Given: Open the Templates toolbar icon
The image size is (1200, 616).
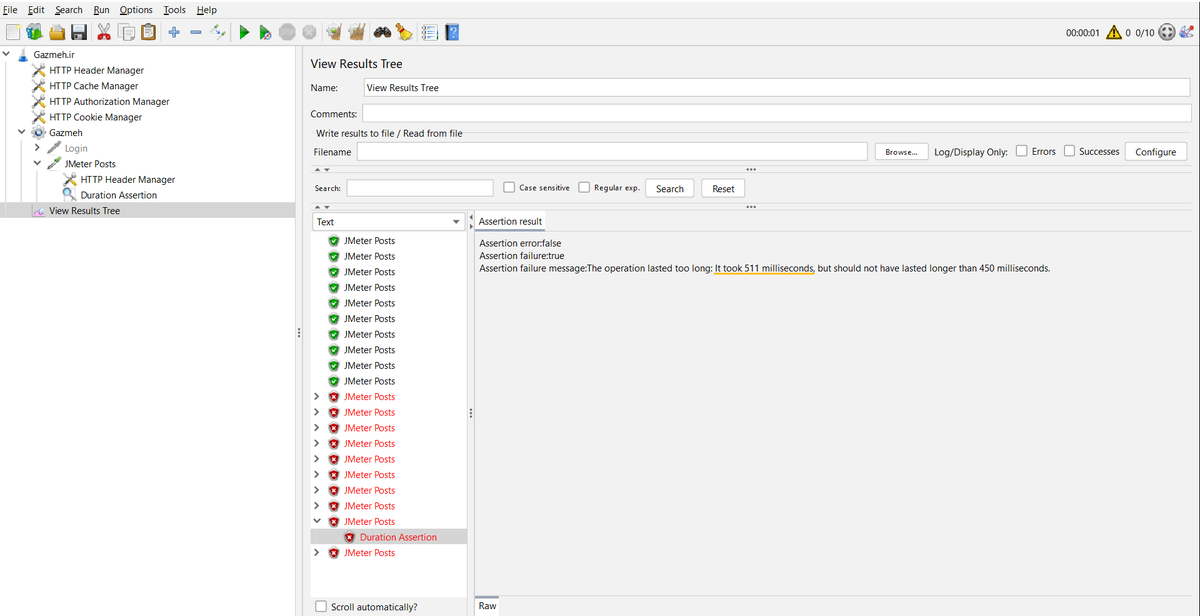Looking at the screenshot, I should coord(35,32).
